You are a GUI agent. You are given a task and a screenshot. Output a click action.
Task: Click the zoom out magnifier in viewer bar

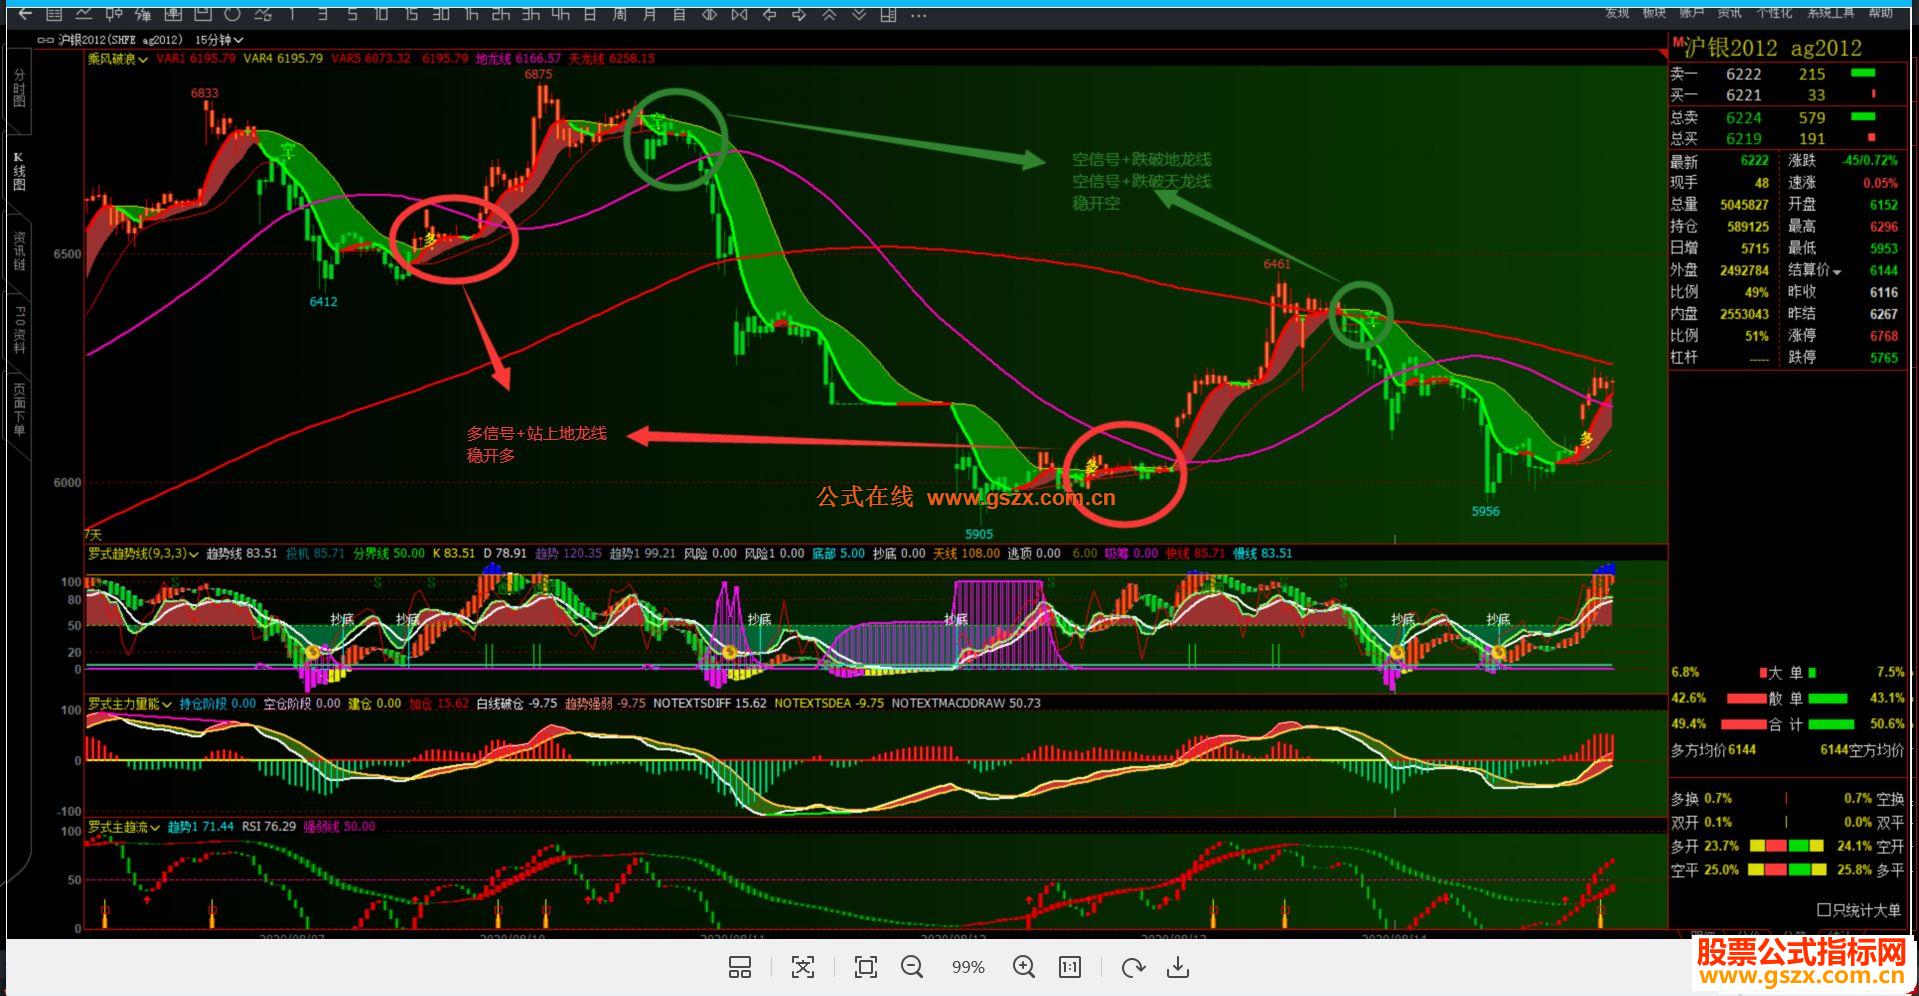(x=911, y=967)
